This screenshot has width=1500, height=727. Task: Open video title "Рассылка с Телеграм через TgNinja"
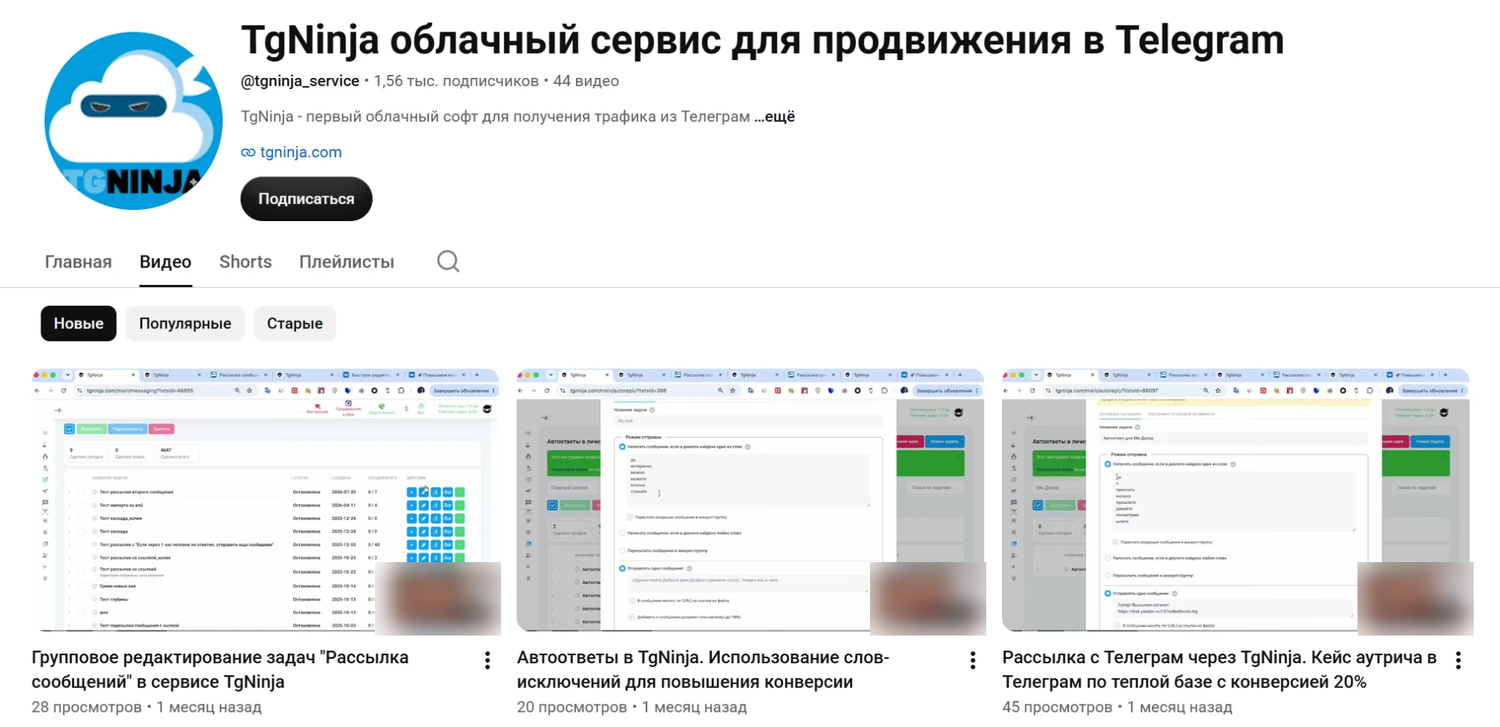point(1219,670)
